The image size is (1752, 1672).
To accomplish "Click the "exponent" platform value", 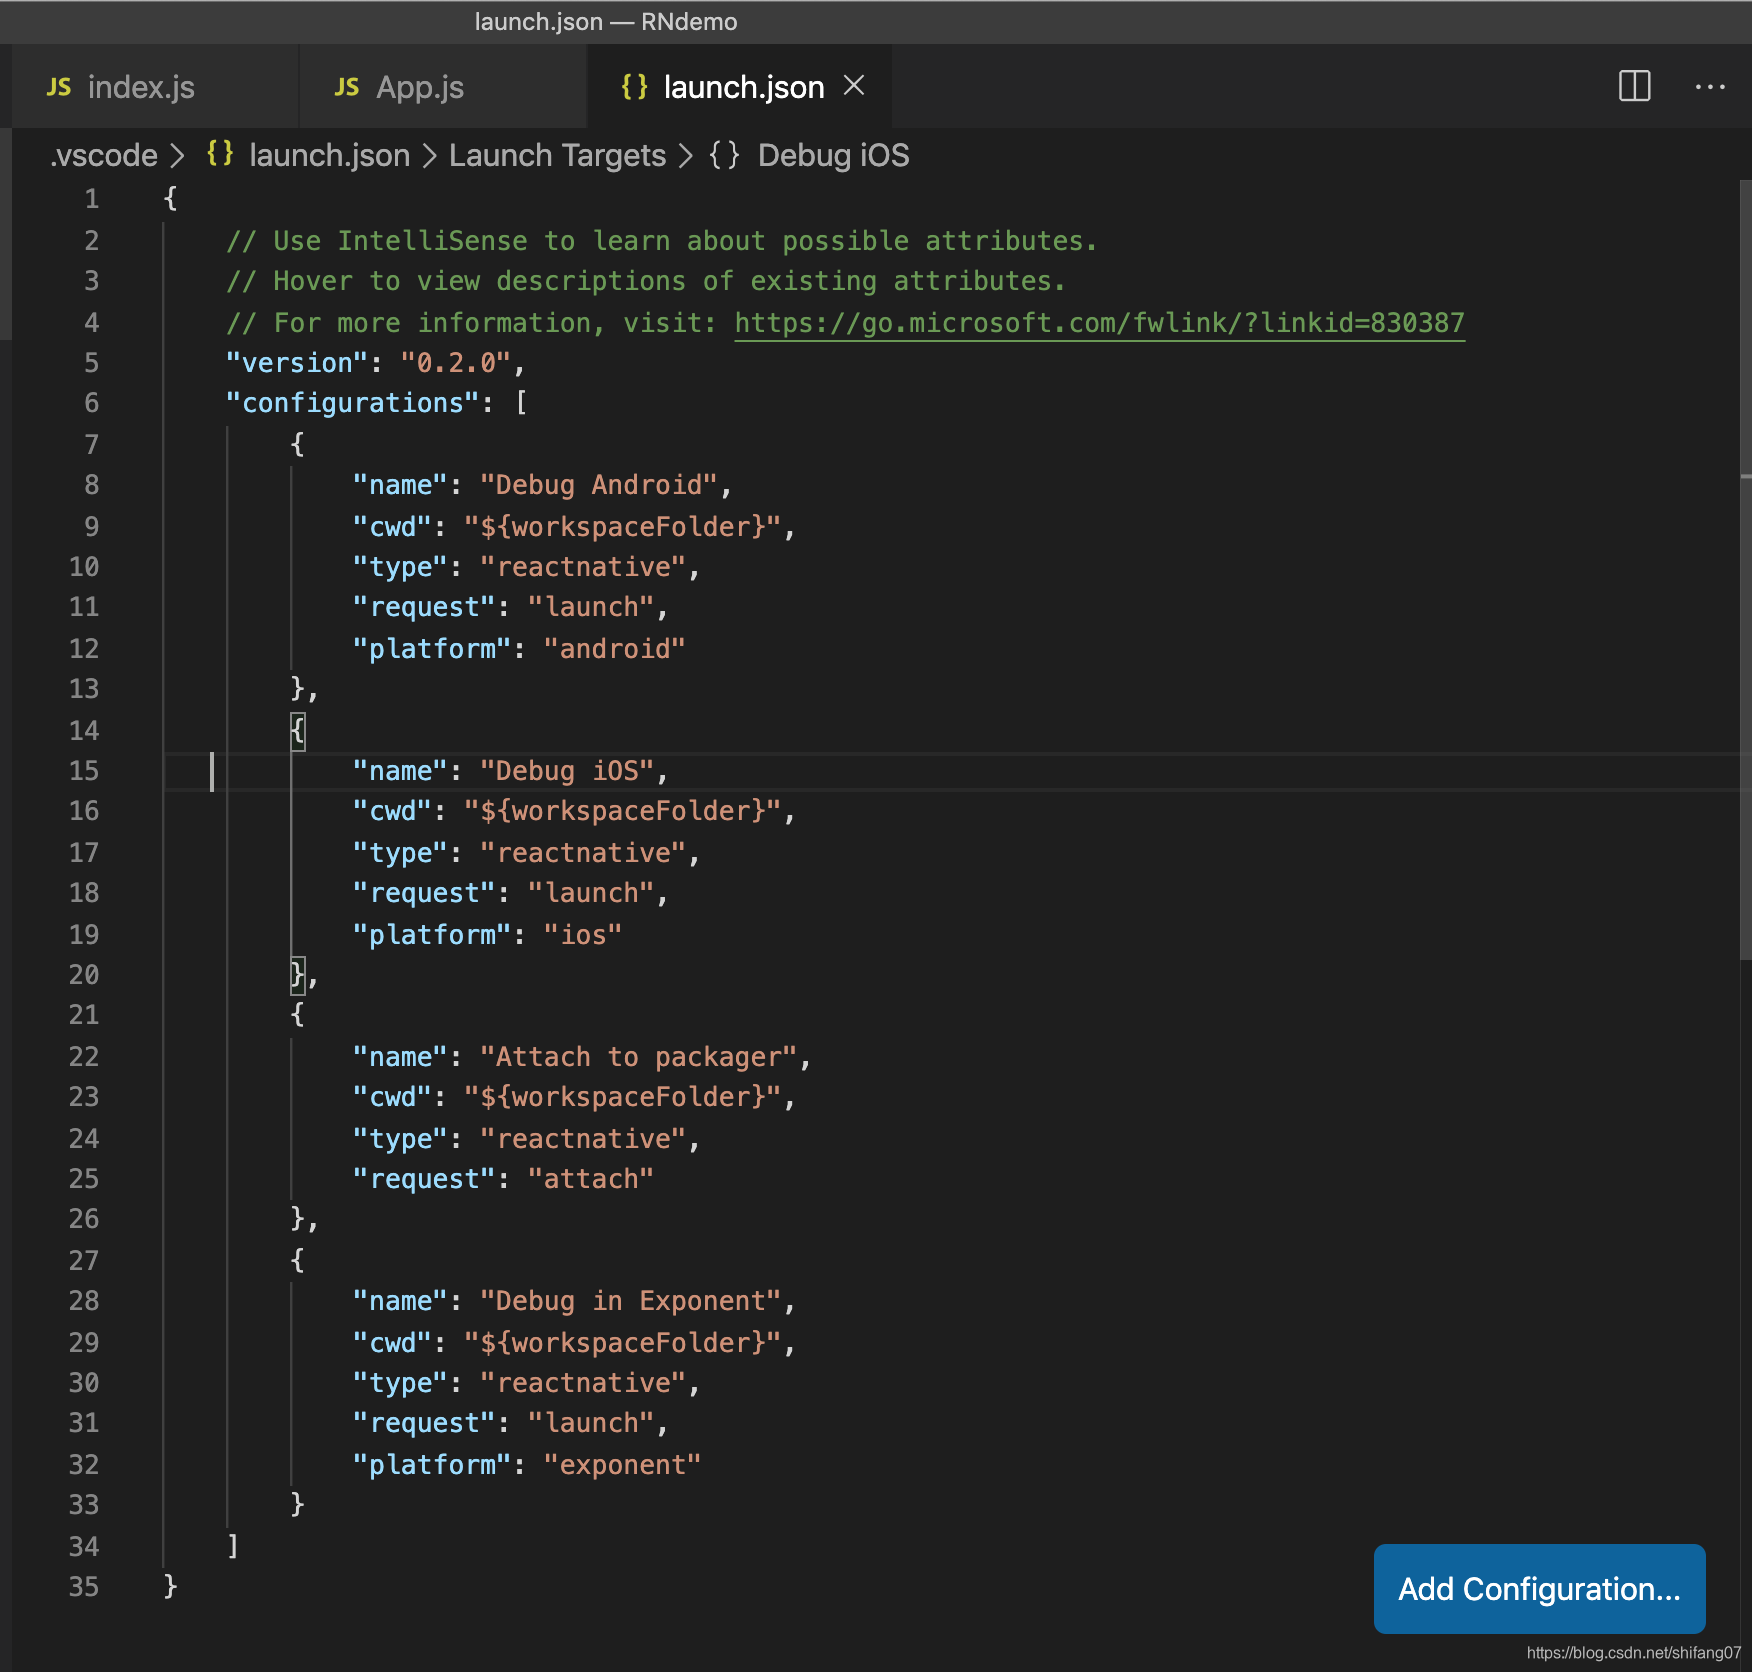I will click(622, 1465).
